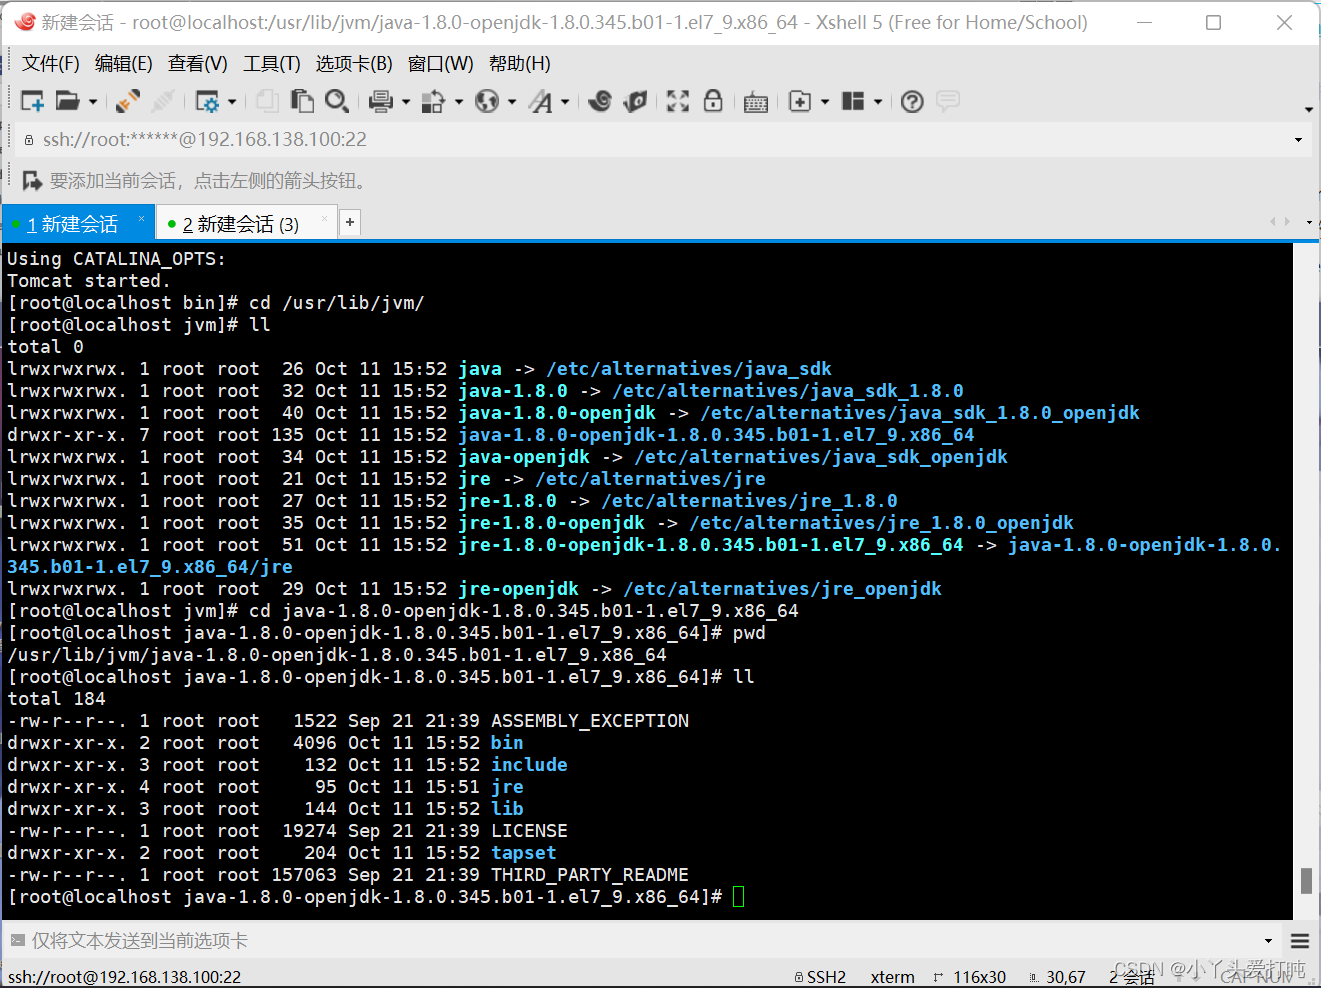1321x988 pixels.
Task: Click the 30,67 cursor position indicator
Action: click(1057, 977)
